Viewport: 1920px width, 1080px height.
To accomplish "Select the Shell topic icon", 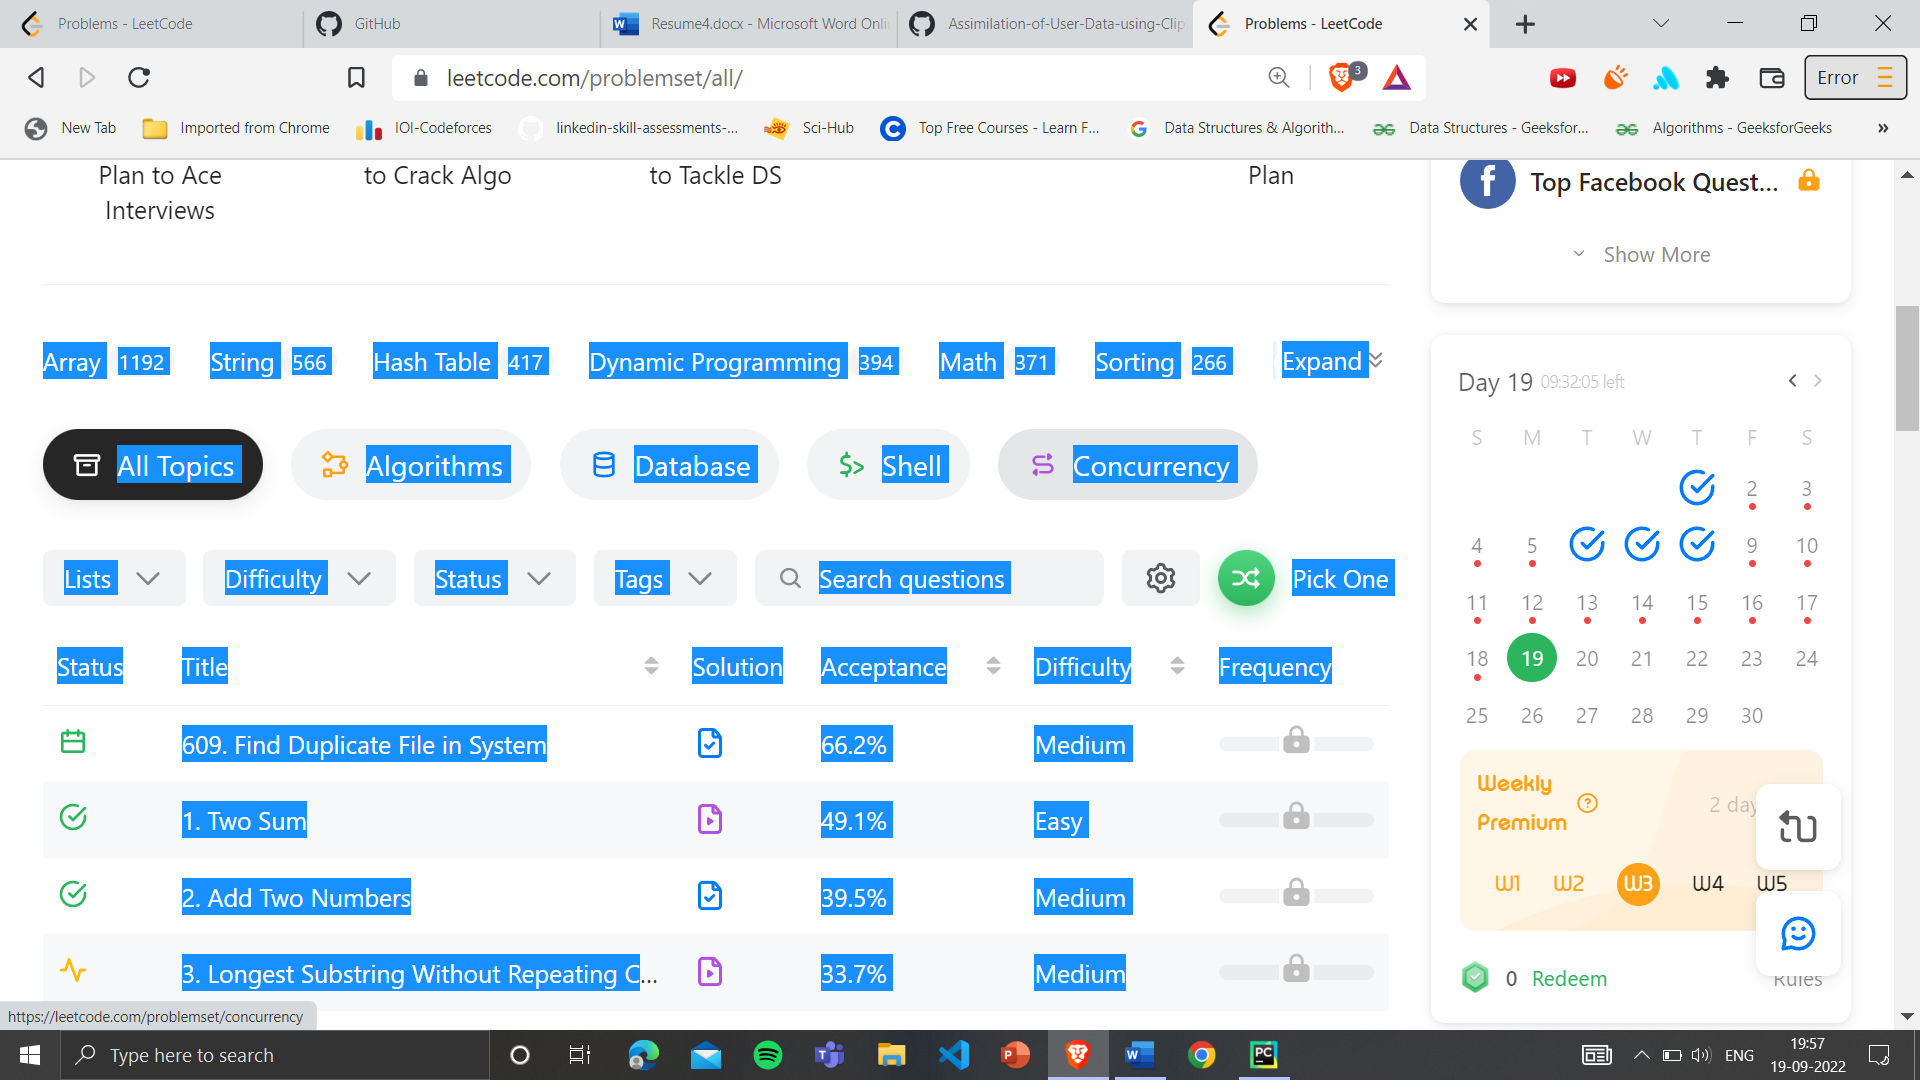I will click(851, 464).
